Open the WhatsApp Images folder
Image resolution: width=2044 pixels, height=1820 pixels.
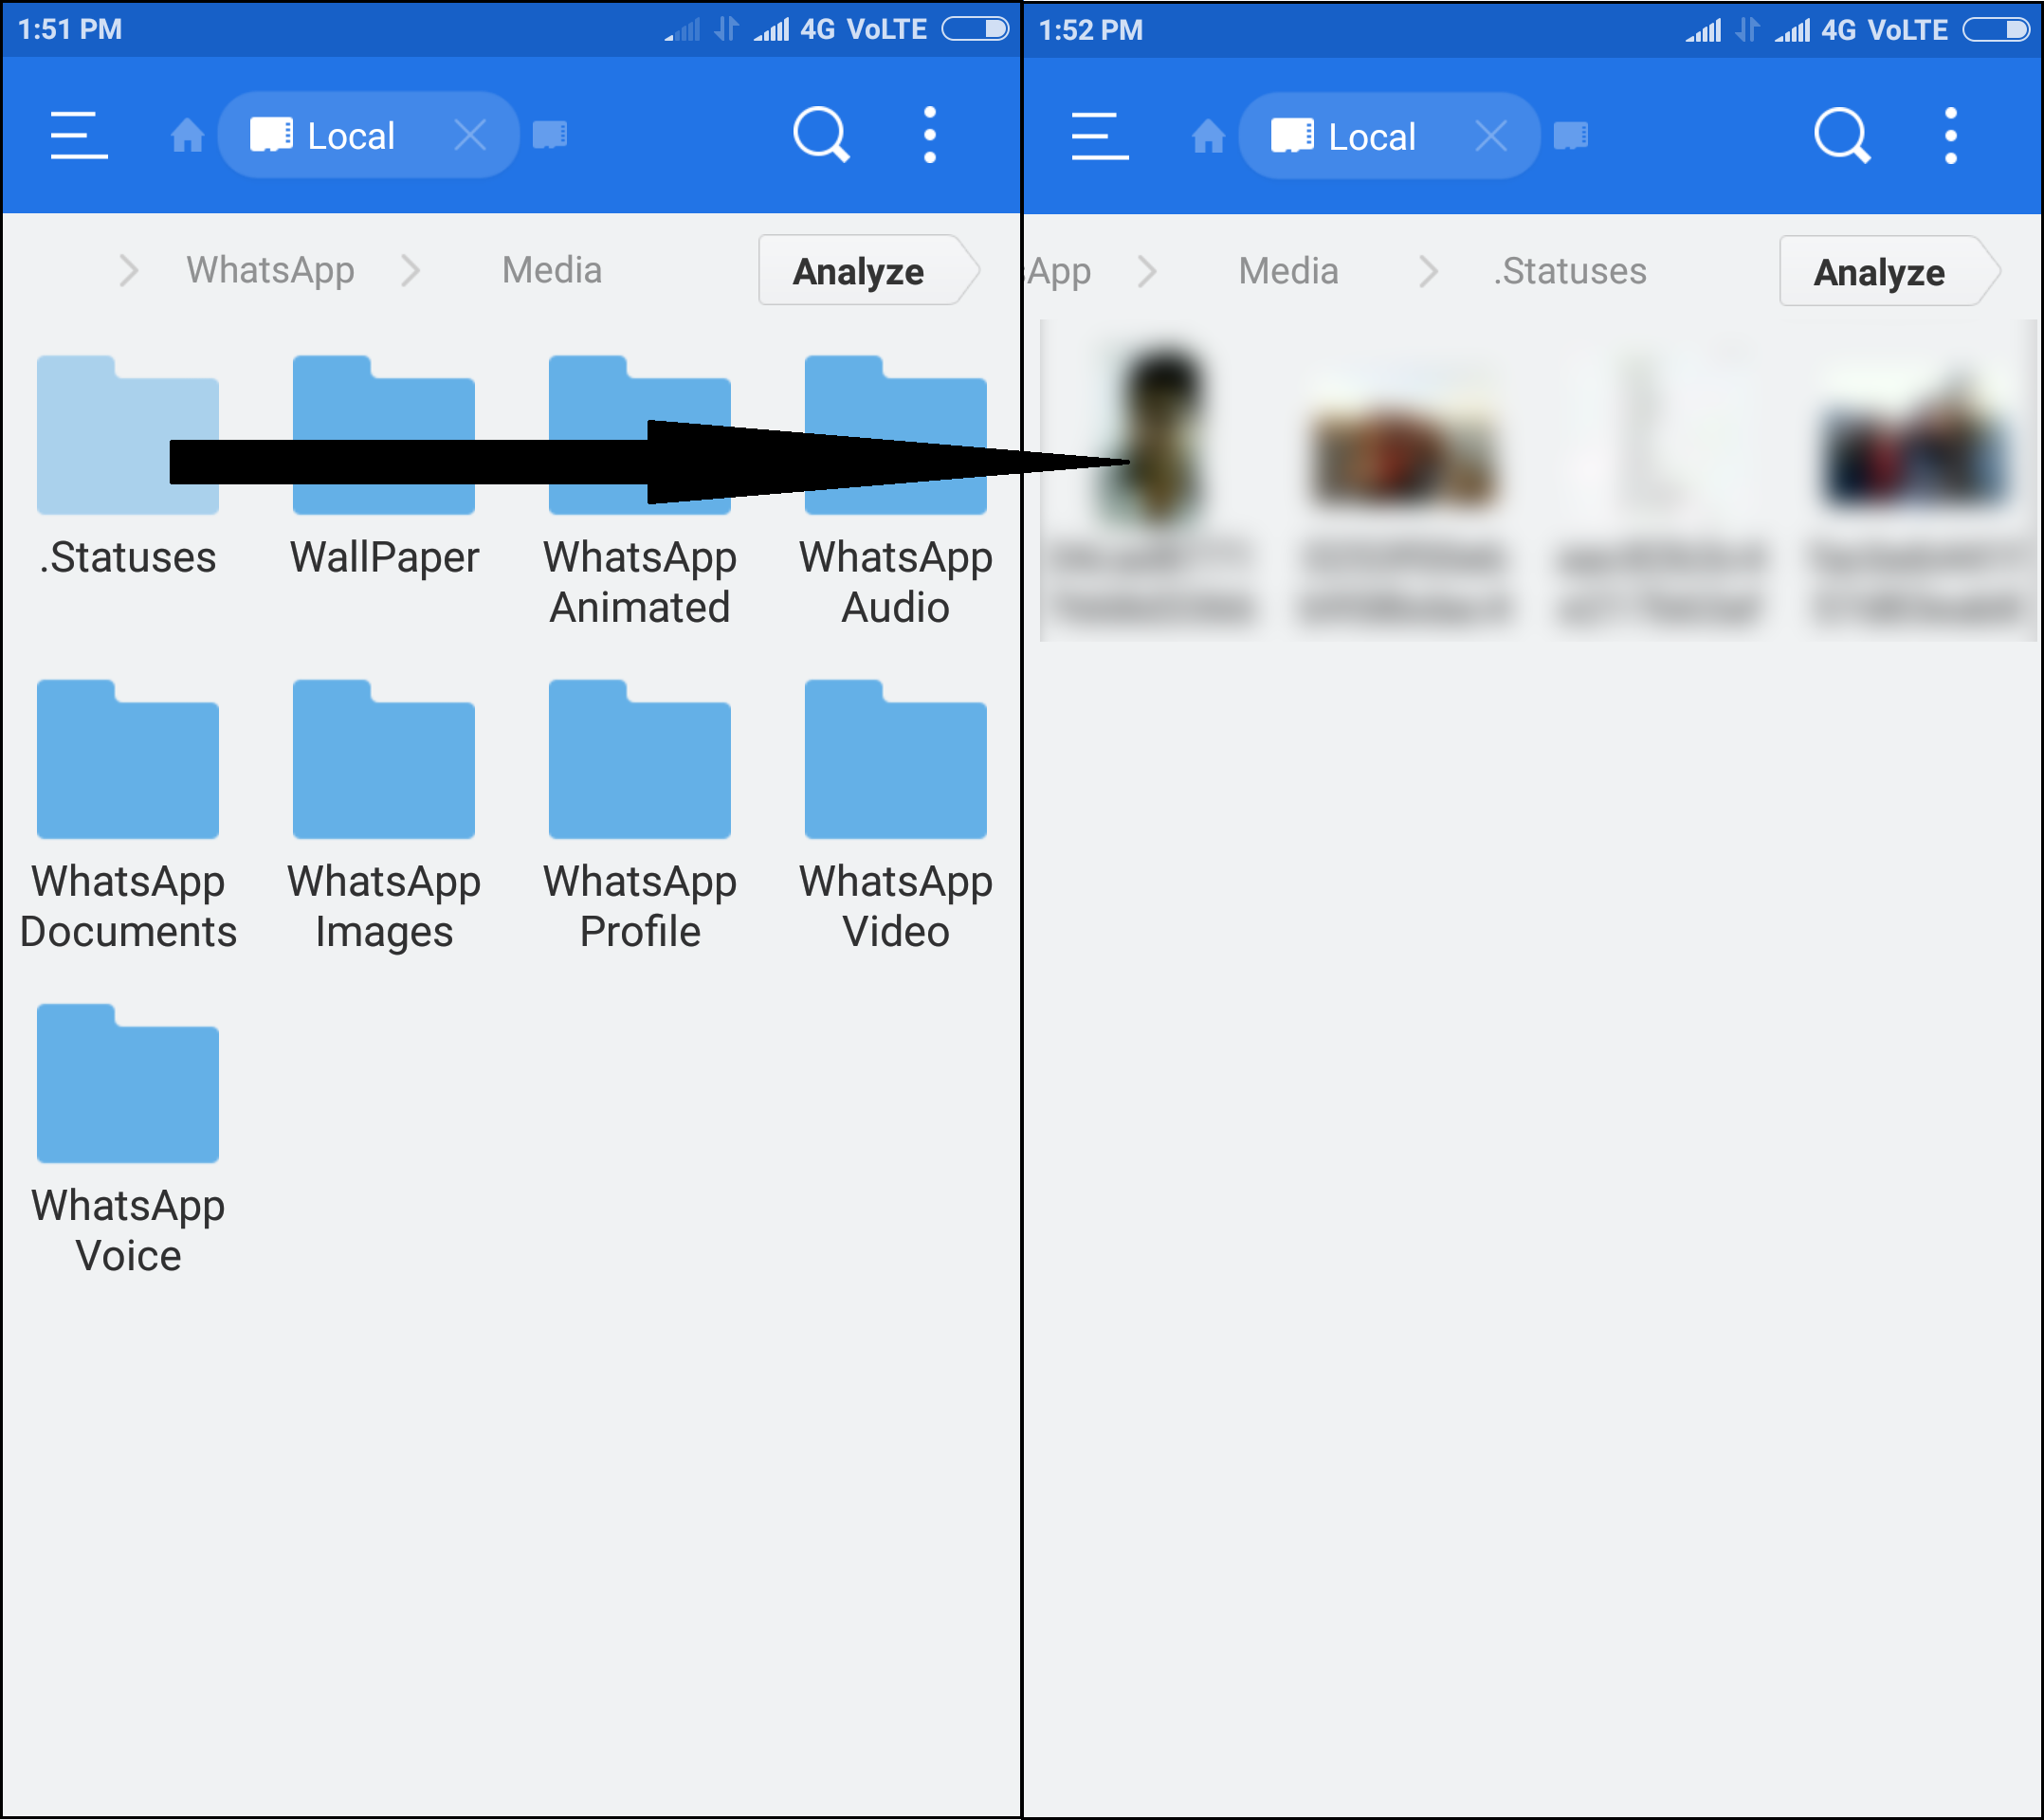coord(384,817)
